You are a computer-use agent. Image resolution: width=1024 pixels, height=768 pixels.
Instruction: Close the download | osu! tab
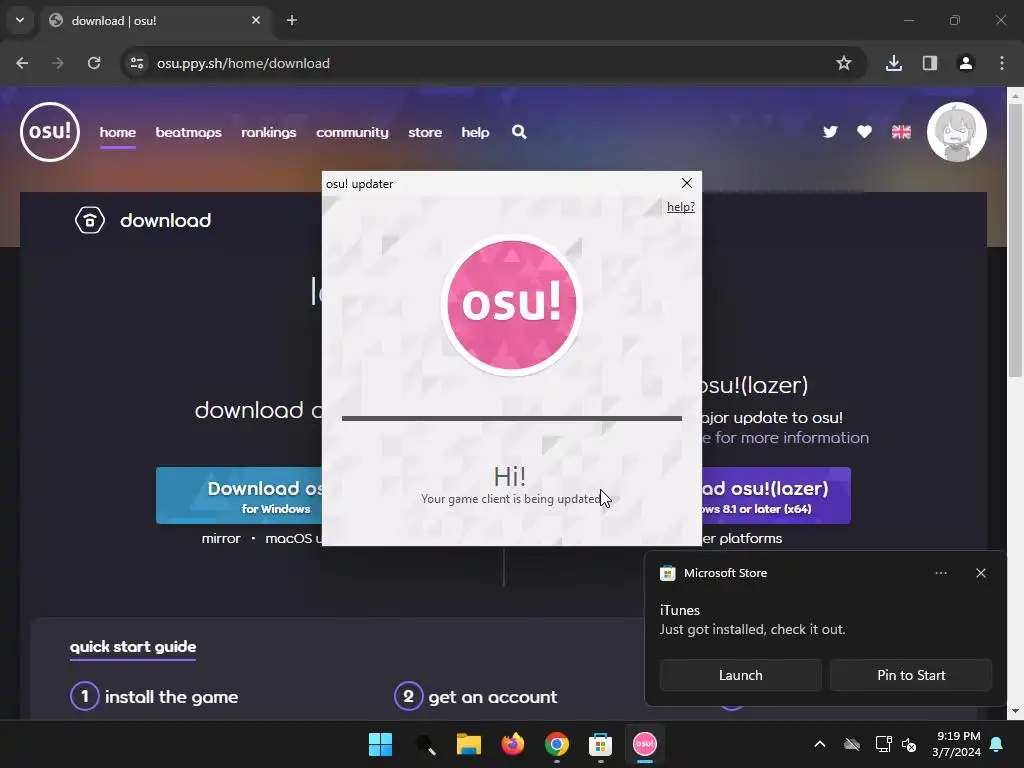(256, 20)
